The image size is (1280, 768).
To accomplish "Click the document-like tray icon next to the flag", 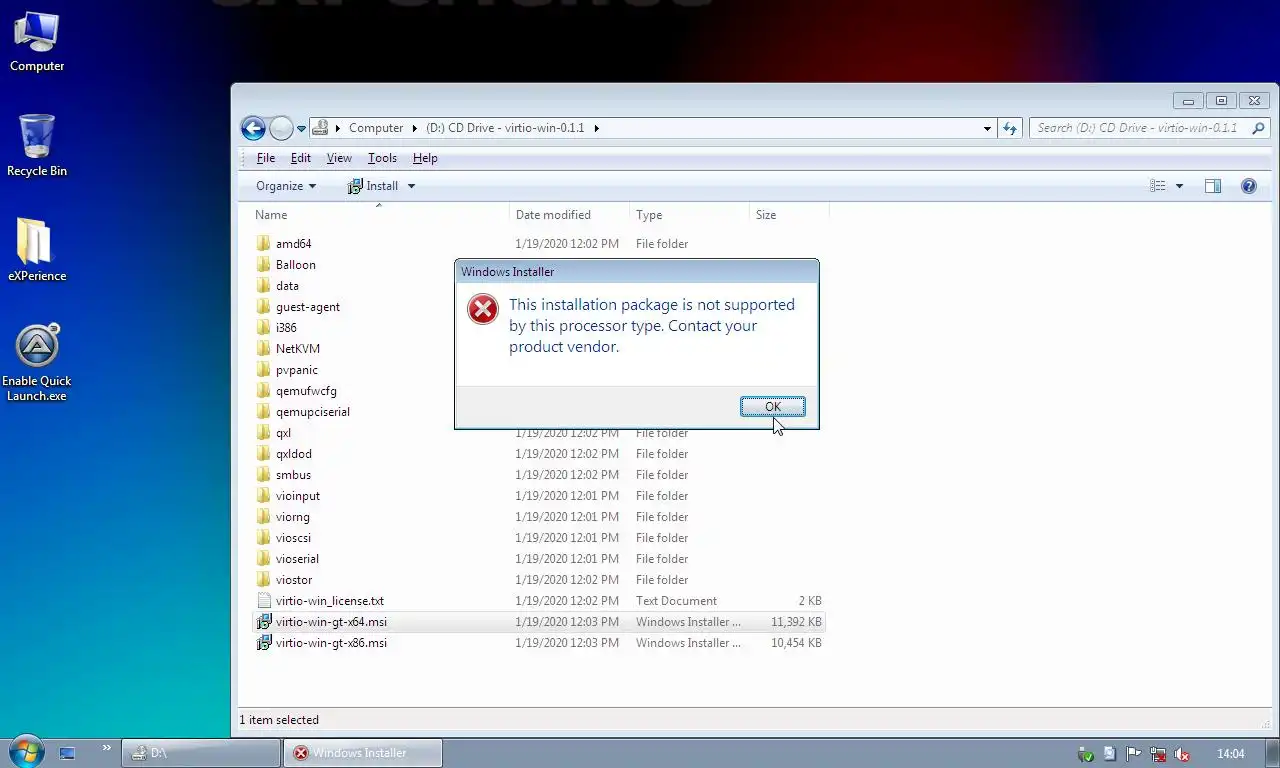I will (1110, 754).
